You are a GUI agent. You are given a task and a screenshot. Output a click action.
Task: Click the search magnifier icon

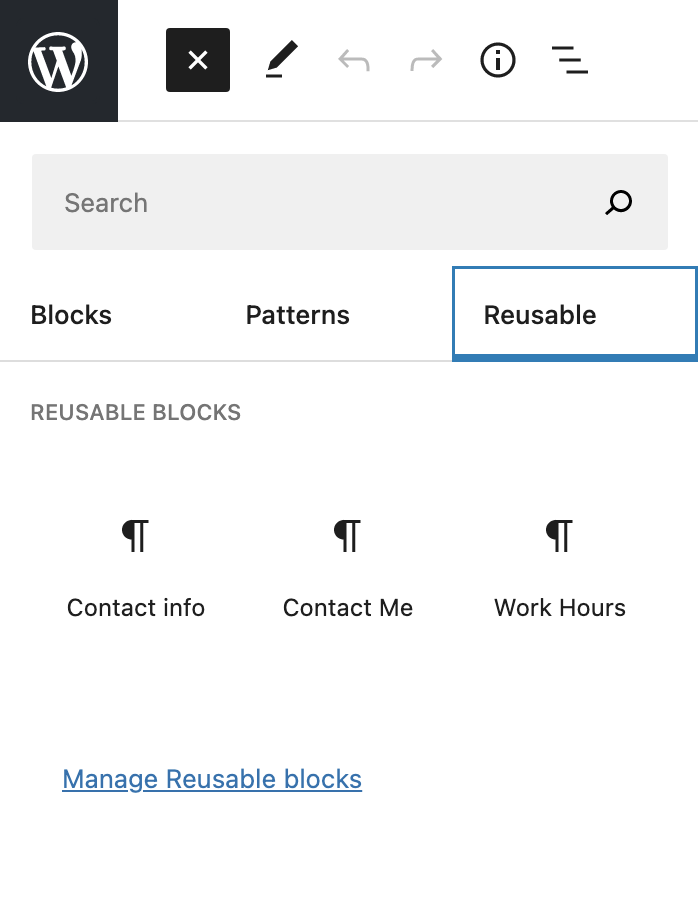click(618, 202)
